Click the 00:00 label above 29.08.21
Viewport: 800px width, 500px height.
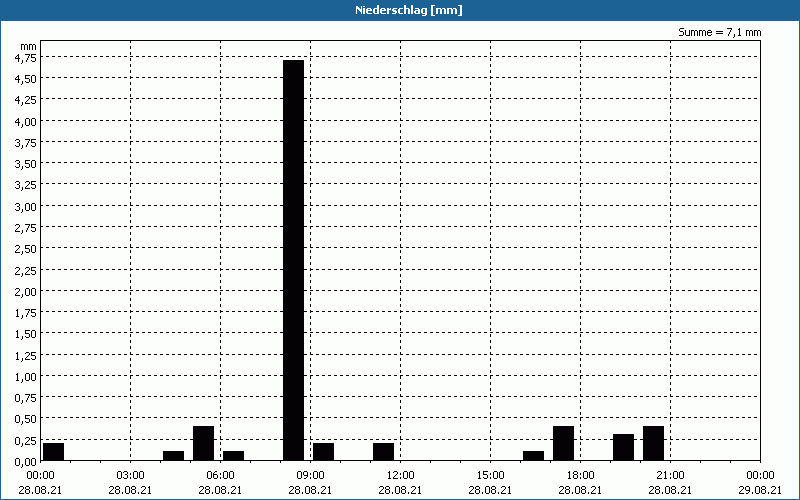[x=760, y=476]
